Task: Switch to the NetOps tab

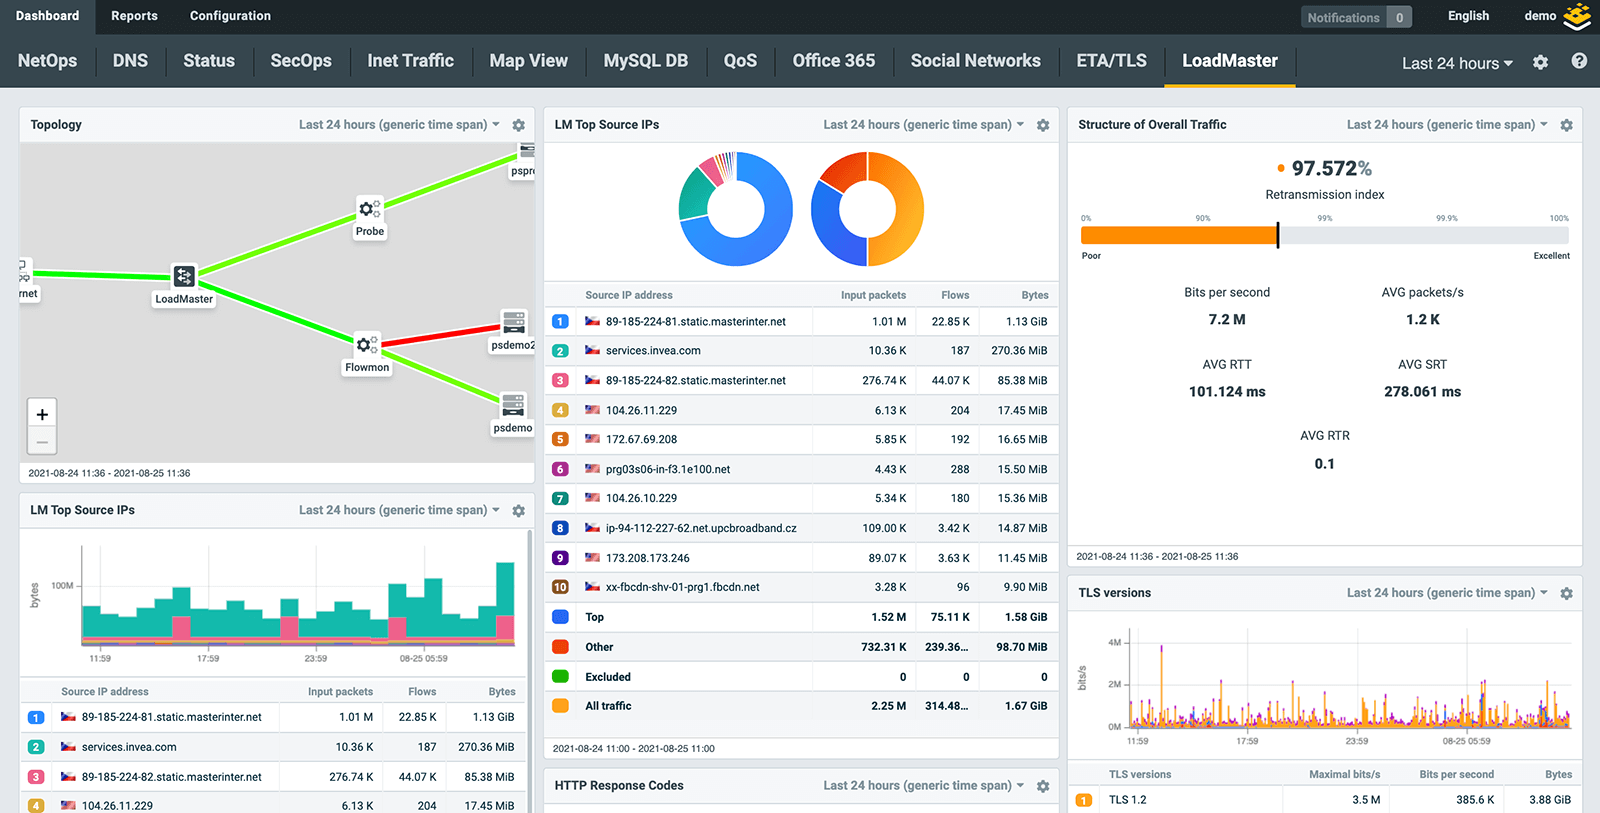Action: tap(47, 61)
